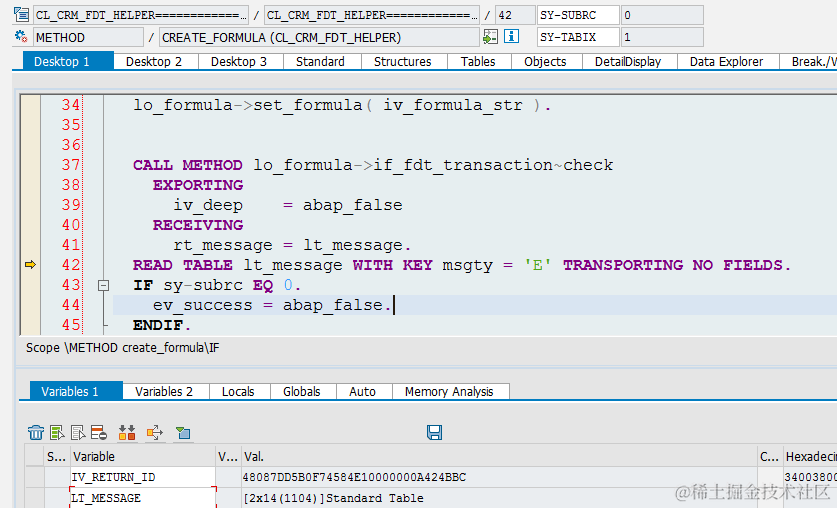
Task: Click the Hexadecimal column header
Action: [x=810, y=456]
